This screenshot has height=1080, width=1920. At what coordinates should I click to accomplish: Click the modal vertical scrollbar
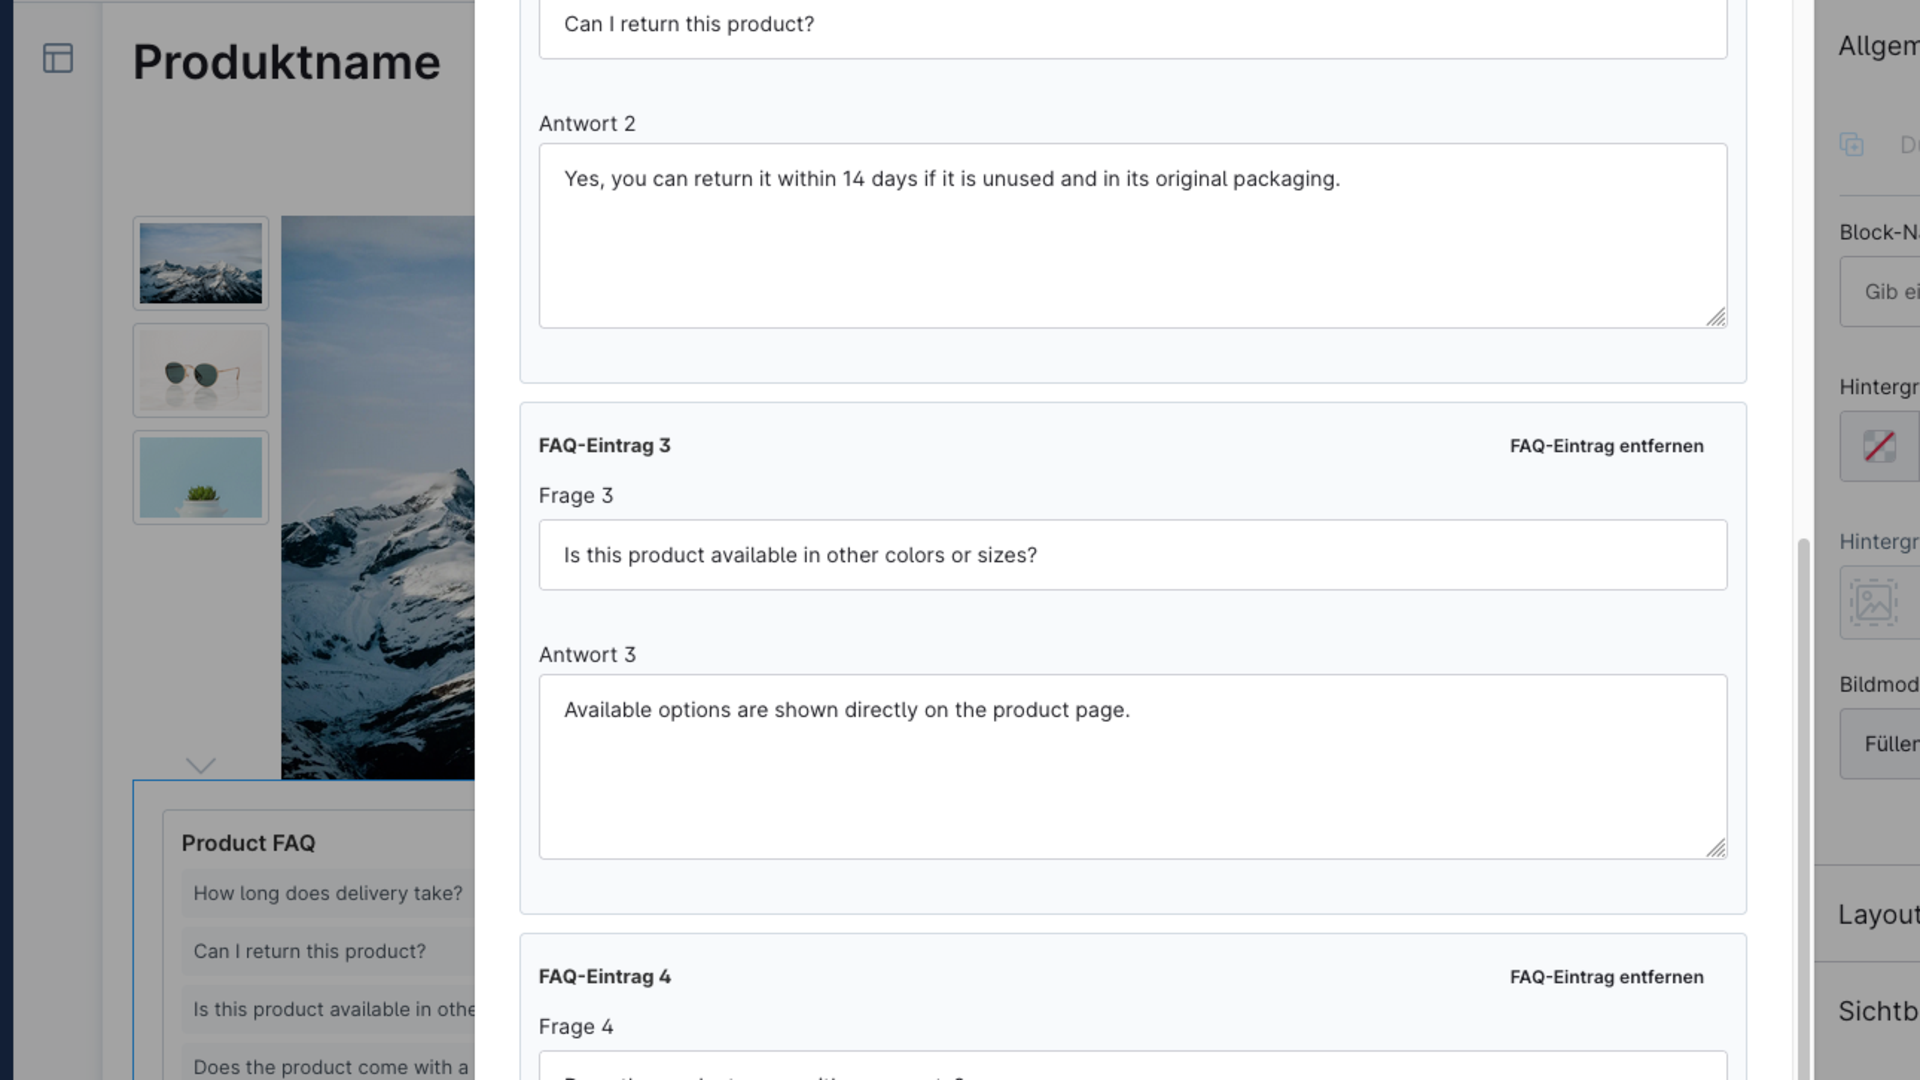1804,808
